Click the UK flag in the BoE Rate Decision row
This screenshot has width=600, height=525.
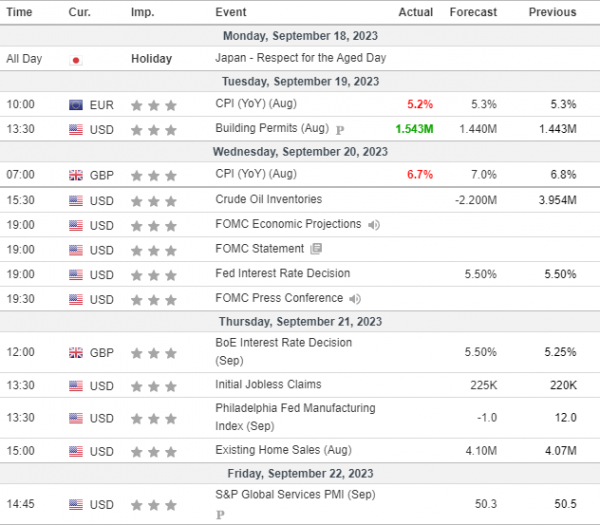76,352
